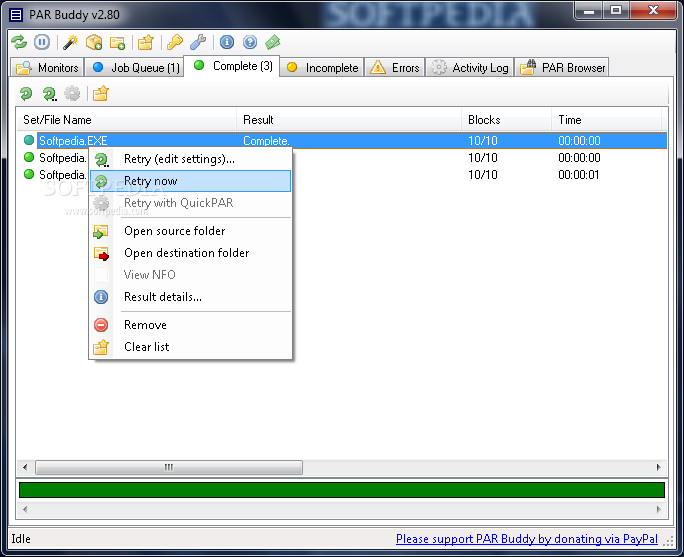Click the donate via PayPal link

527,539
